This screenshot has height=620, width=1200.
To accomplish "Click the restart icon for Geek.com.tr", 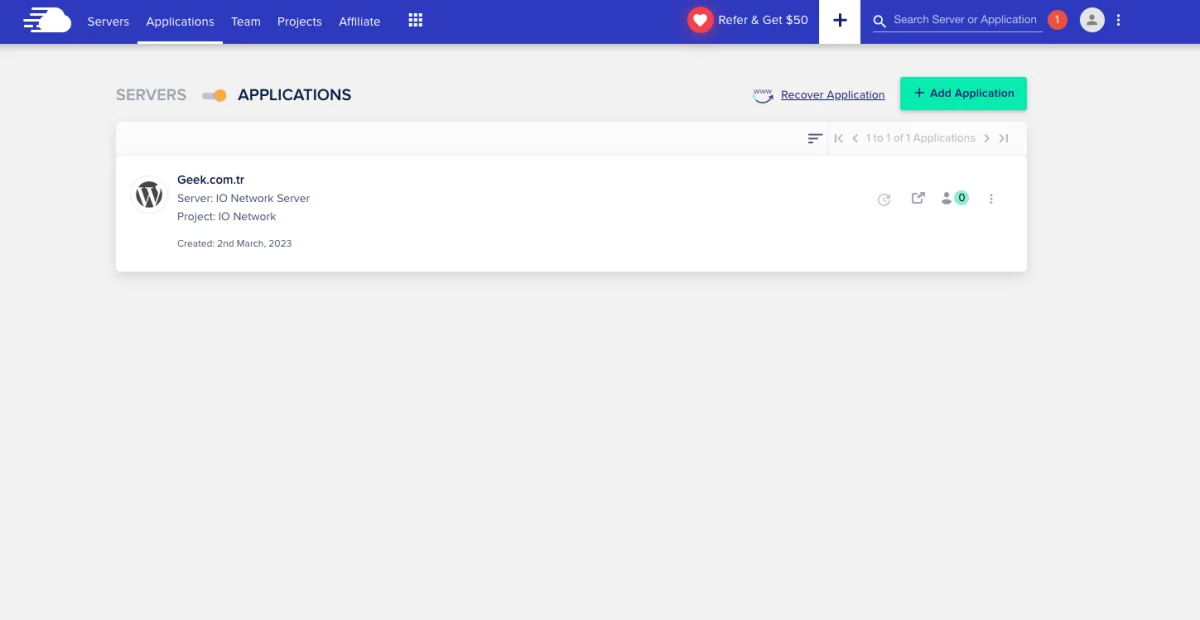I will 884,199.
